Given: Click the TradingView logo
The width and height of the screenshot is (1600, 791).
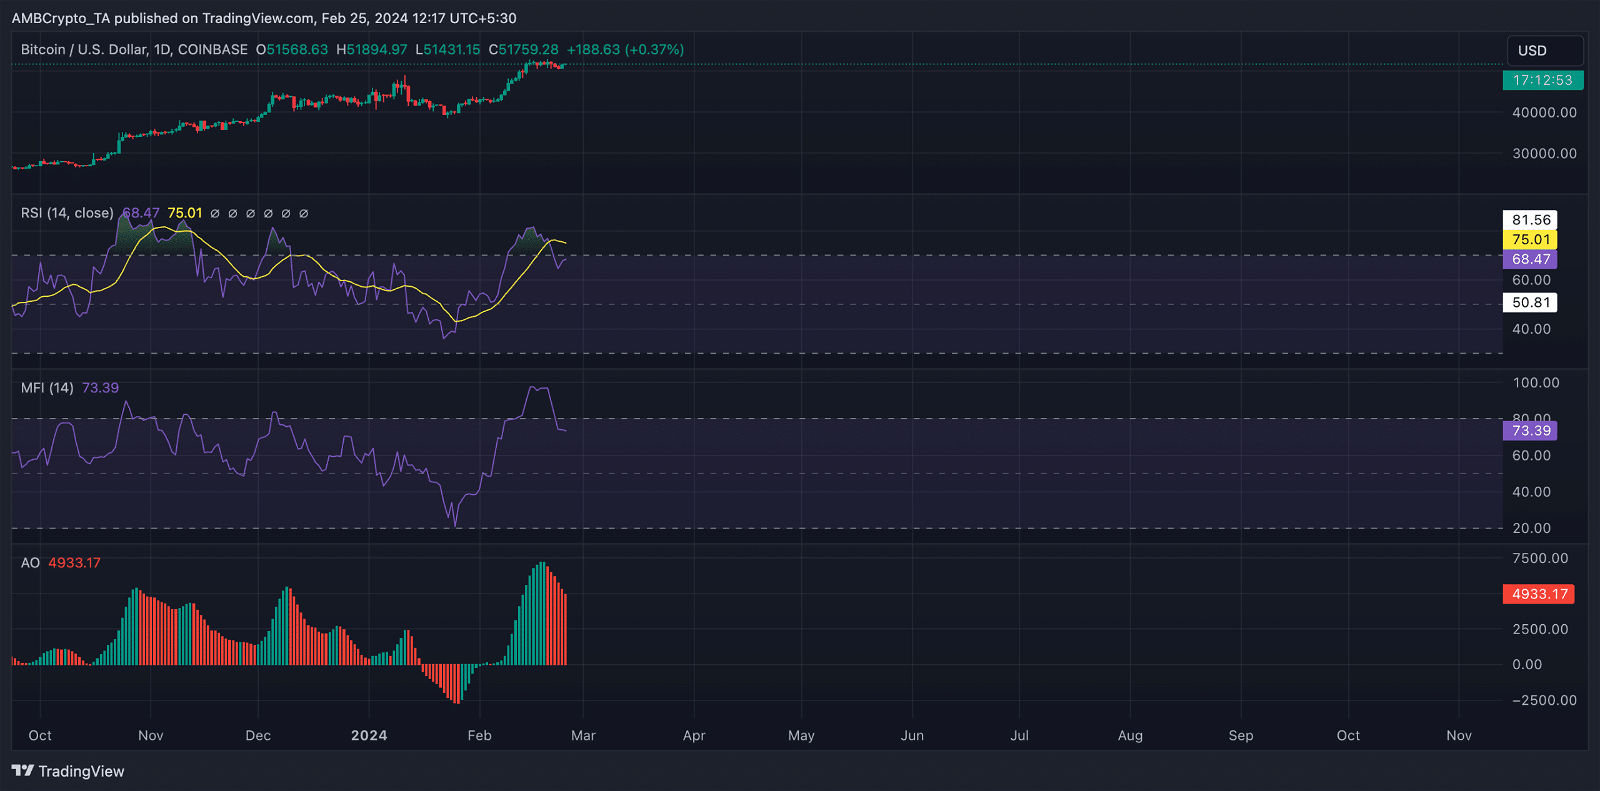Looking at the screenshot, I should pyautogui.click(x=68, y=771).
